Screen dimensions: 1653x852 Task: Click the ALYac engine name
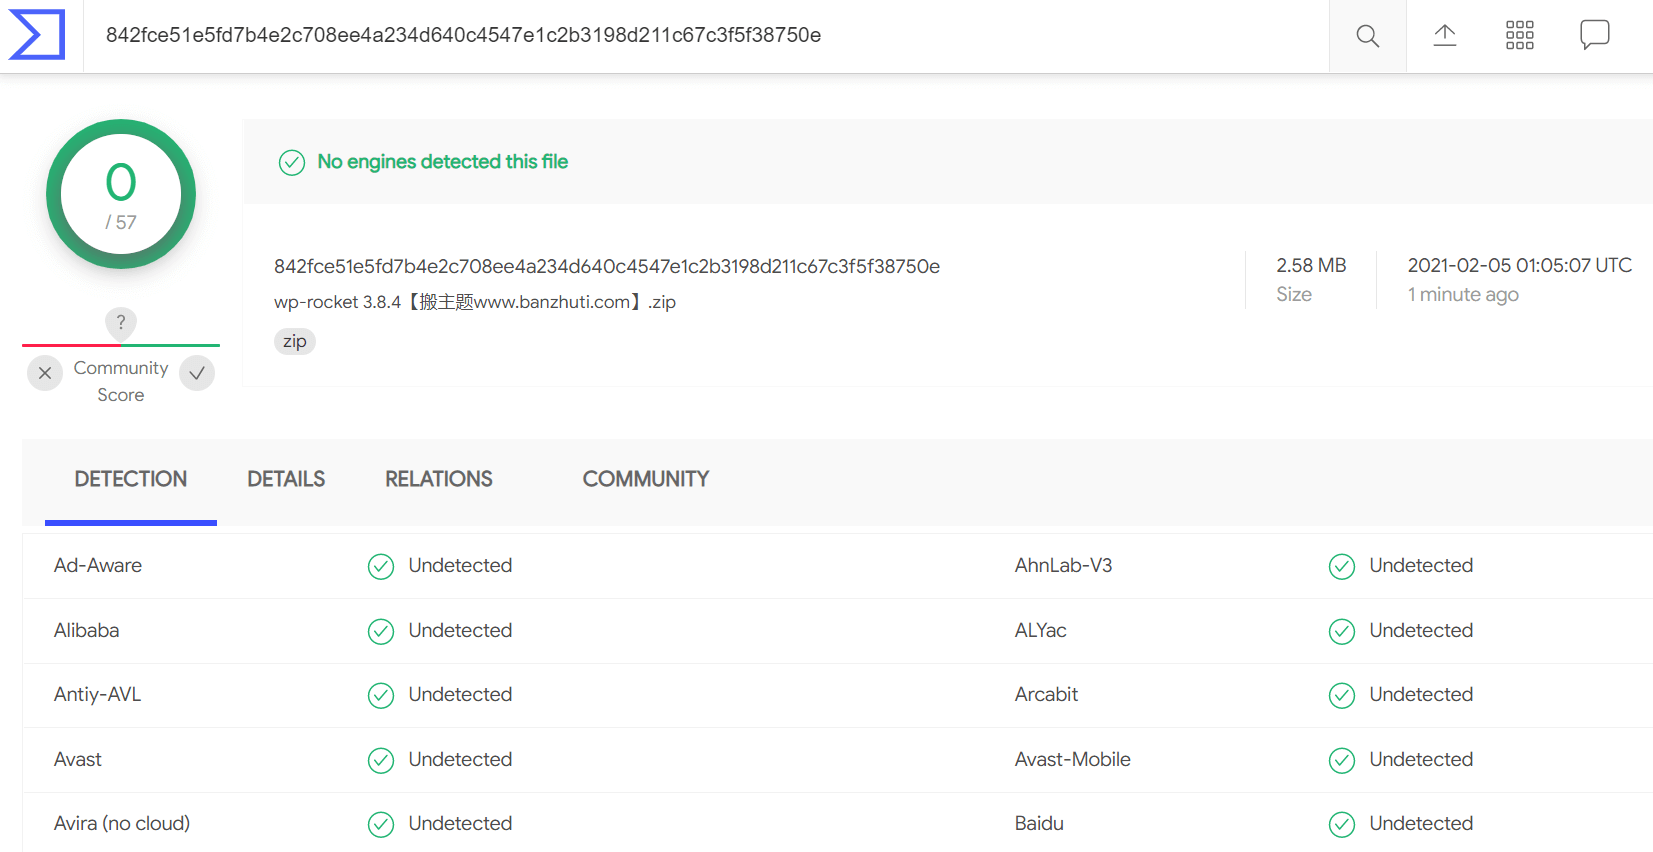coord(1041,630)
